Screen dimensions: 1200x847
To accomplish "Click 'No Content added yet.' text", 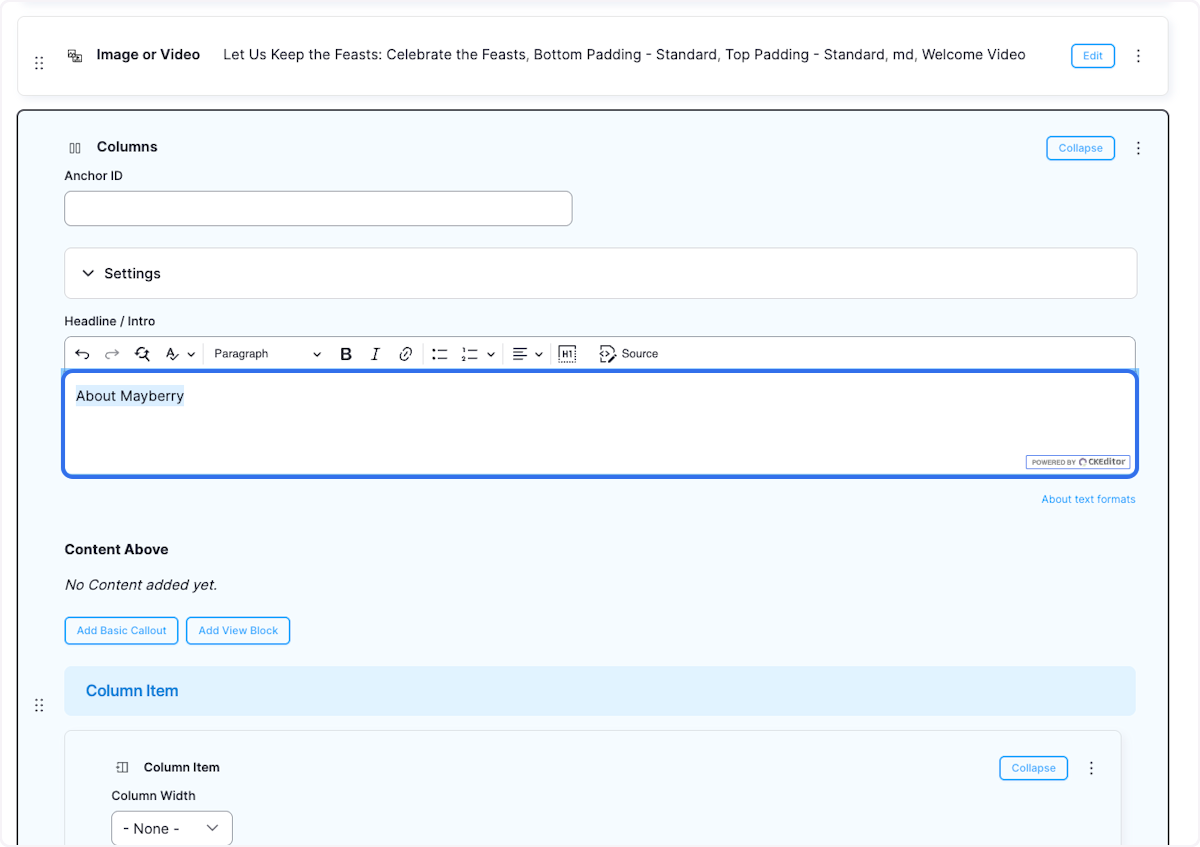I will pyautogui.click(x=141, y=585).
